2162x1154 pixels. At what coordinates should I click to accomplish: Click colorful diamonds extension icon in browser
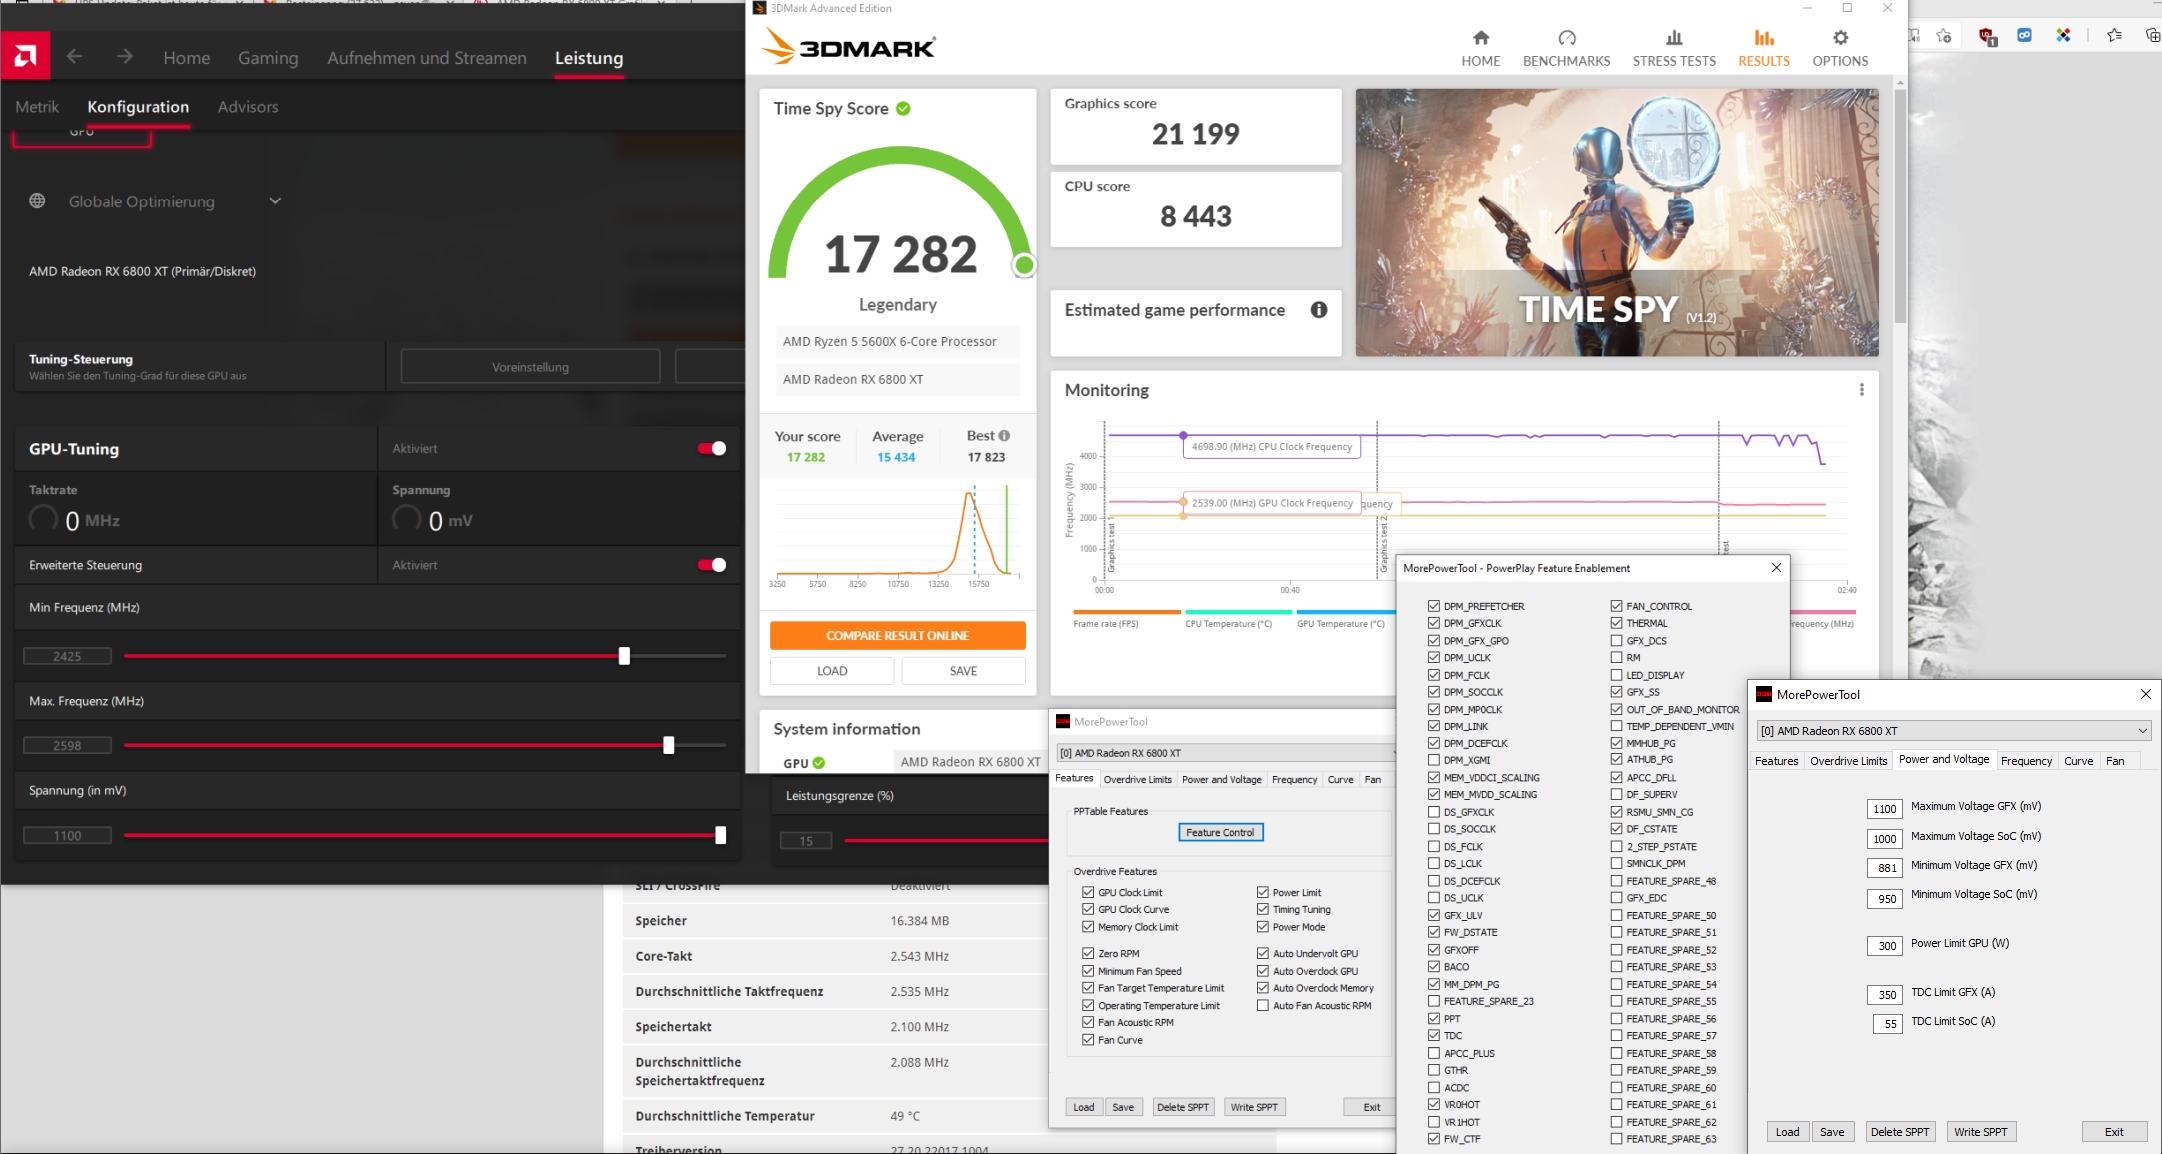pyautogui.click(x=2063, y=36)
